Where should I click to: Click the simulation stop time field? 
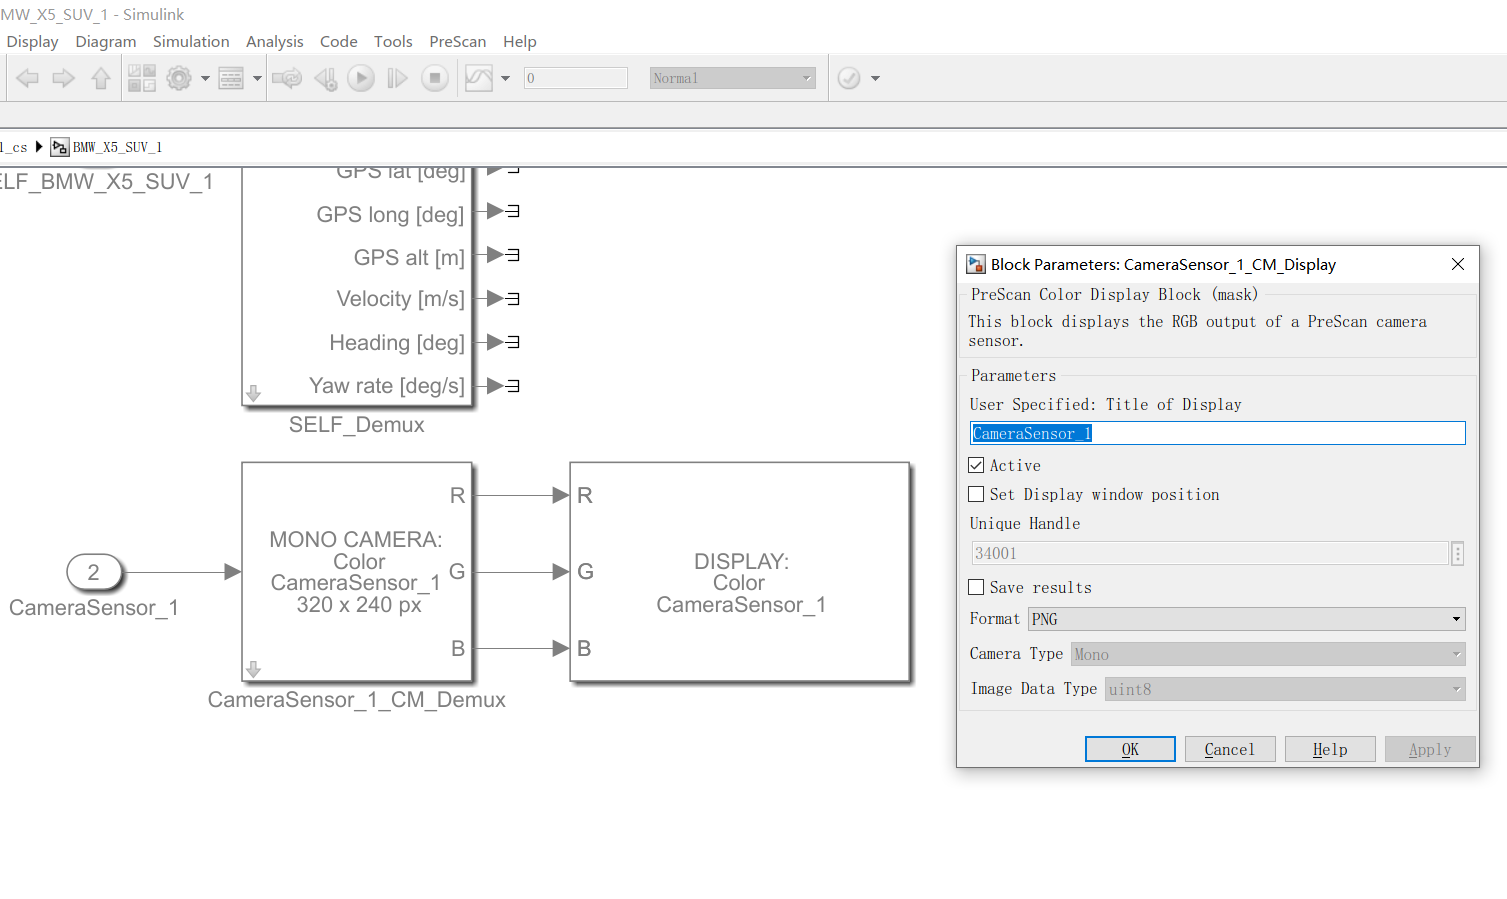click(576, 78)
